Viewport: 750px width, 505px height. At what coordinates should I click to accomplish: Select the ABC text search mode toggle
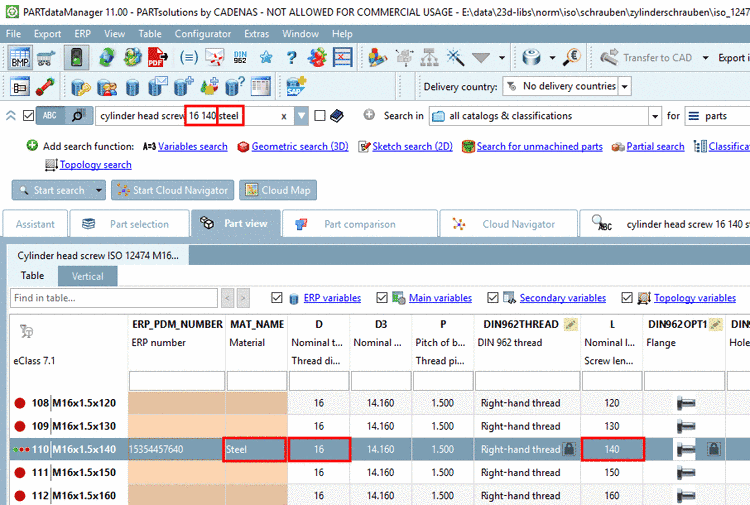tap(50, 115)
